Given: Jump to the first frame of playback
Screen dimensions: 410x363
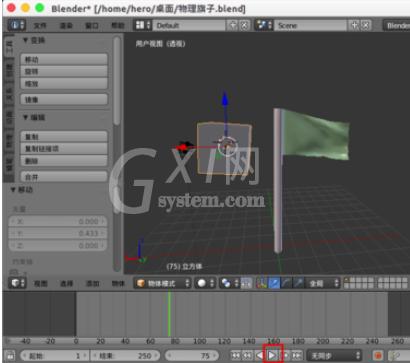Looking at the screenshot, I should click(x=235, y=355).
